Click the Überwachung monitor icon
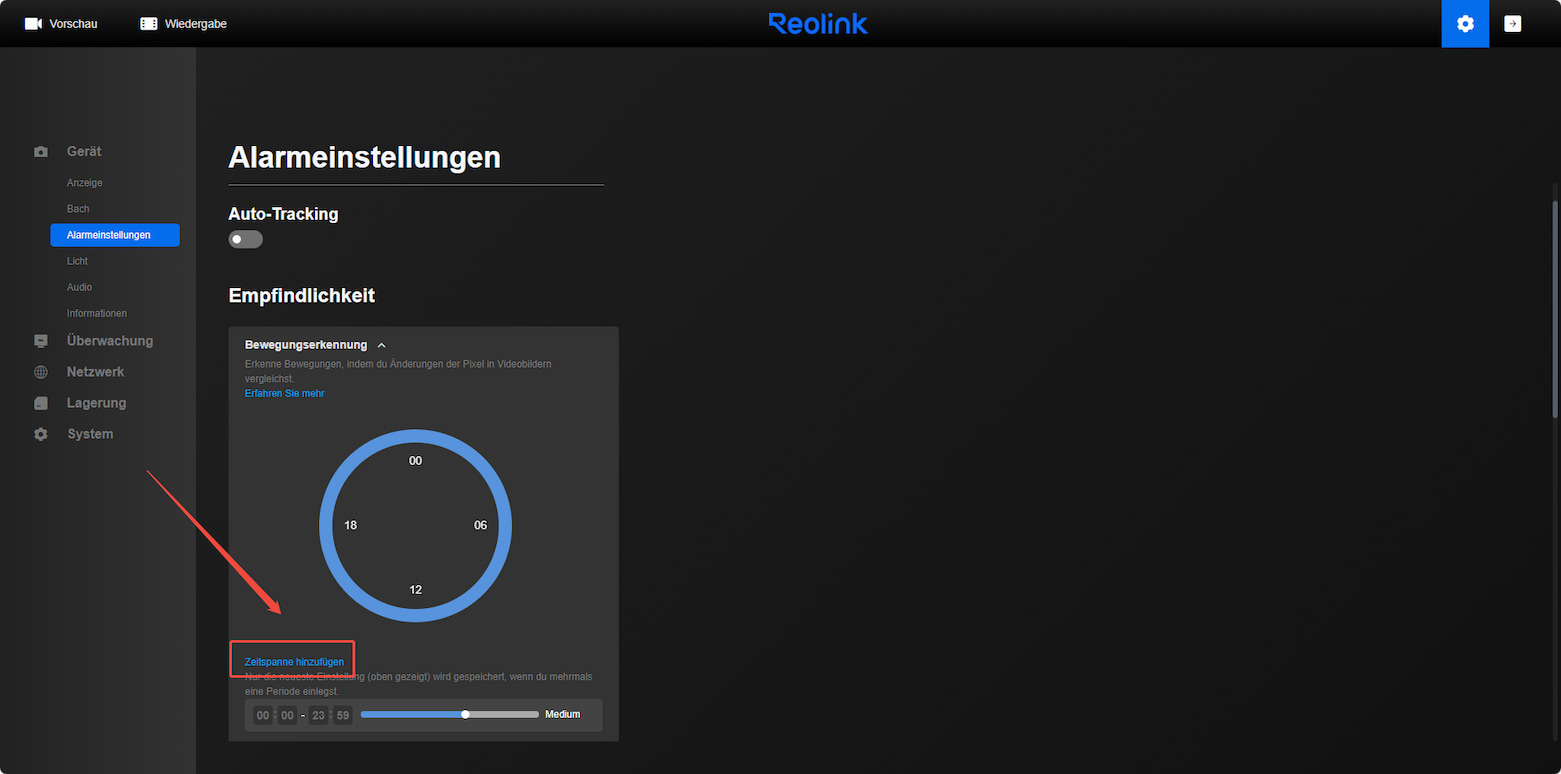 coord(41,341)
